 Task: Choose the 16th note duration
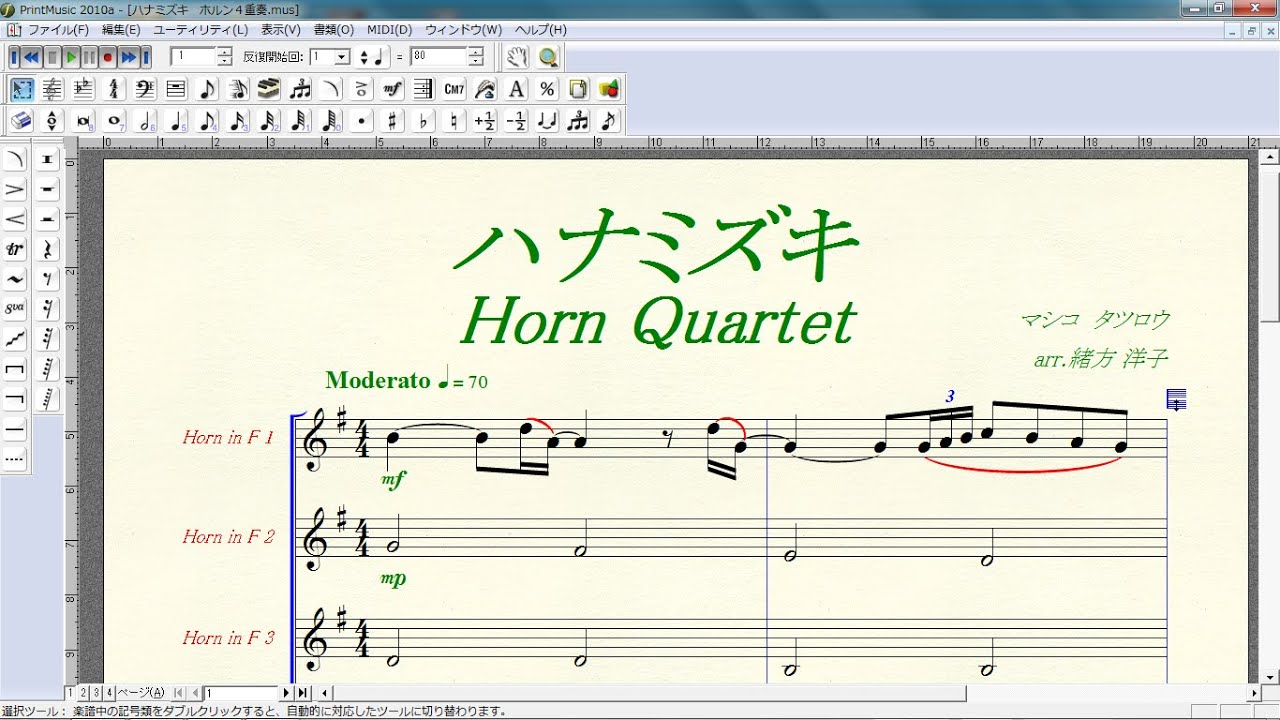coord(238,121)
